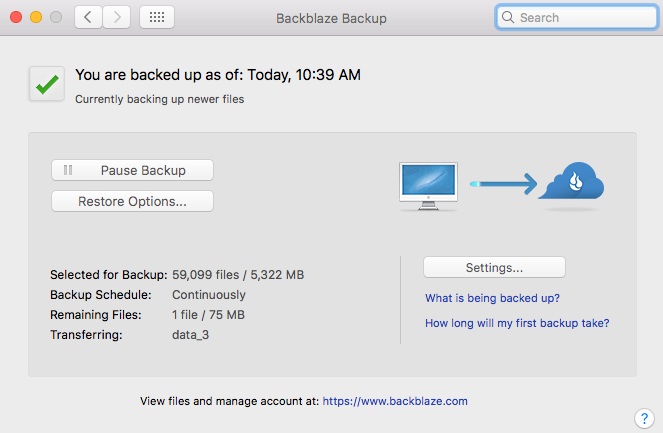
Task: Click the Pause Backup button
Action: tap(132, 170)
